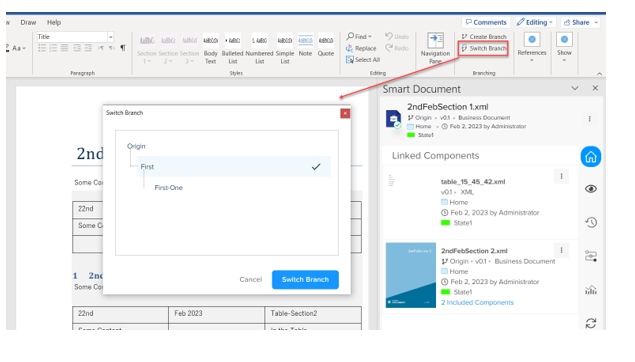
Task: Open options menu for 2ndFebSection 1.xml
Action: pyautogui.click(x=590, y=119)
